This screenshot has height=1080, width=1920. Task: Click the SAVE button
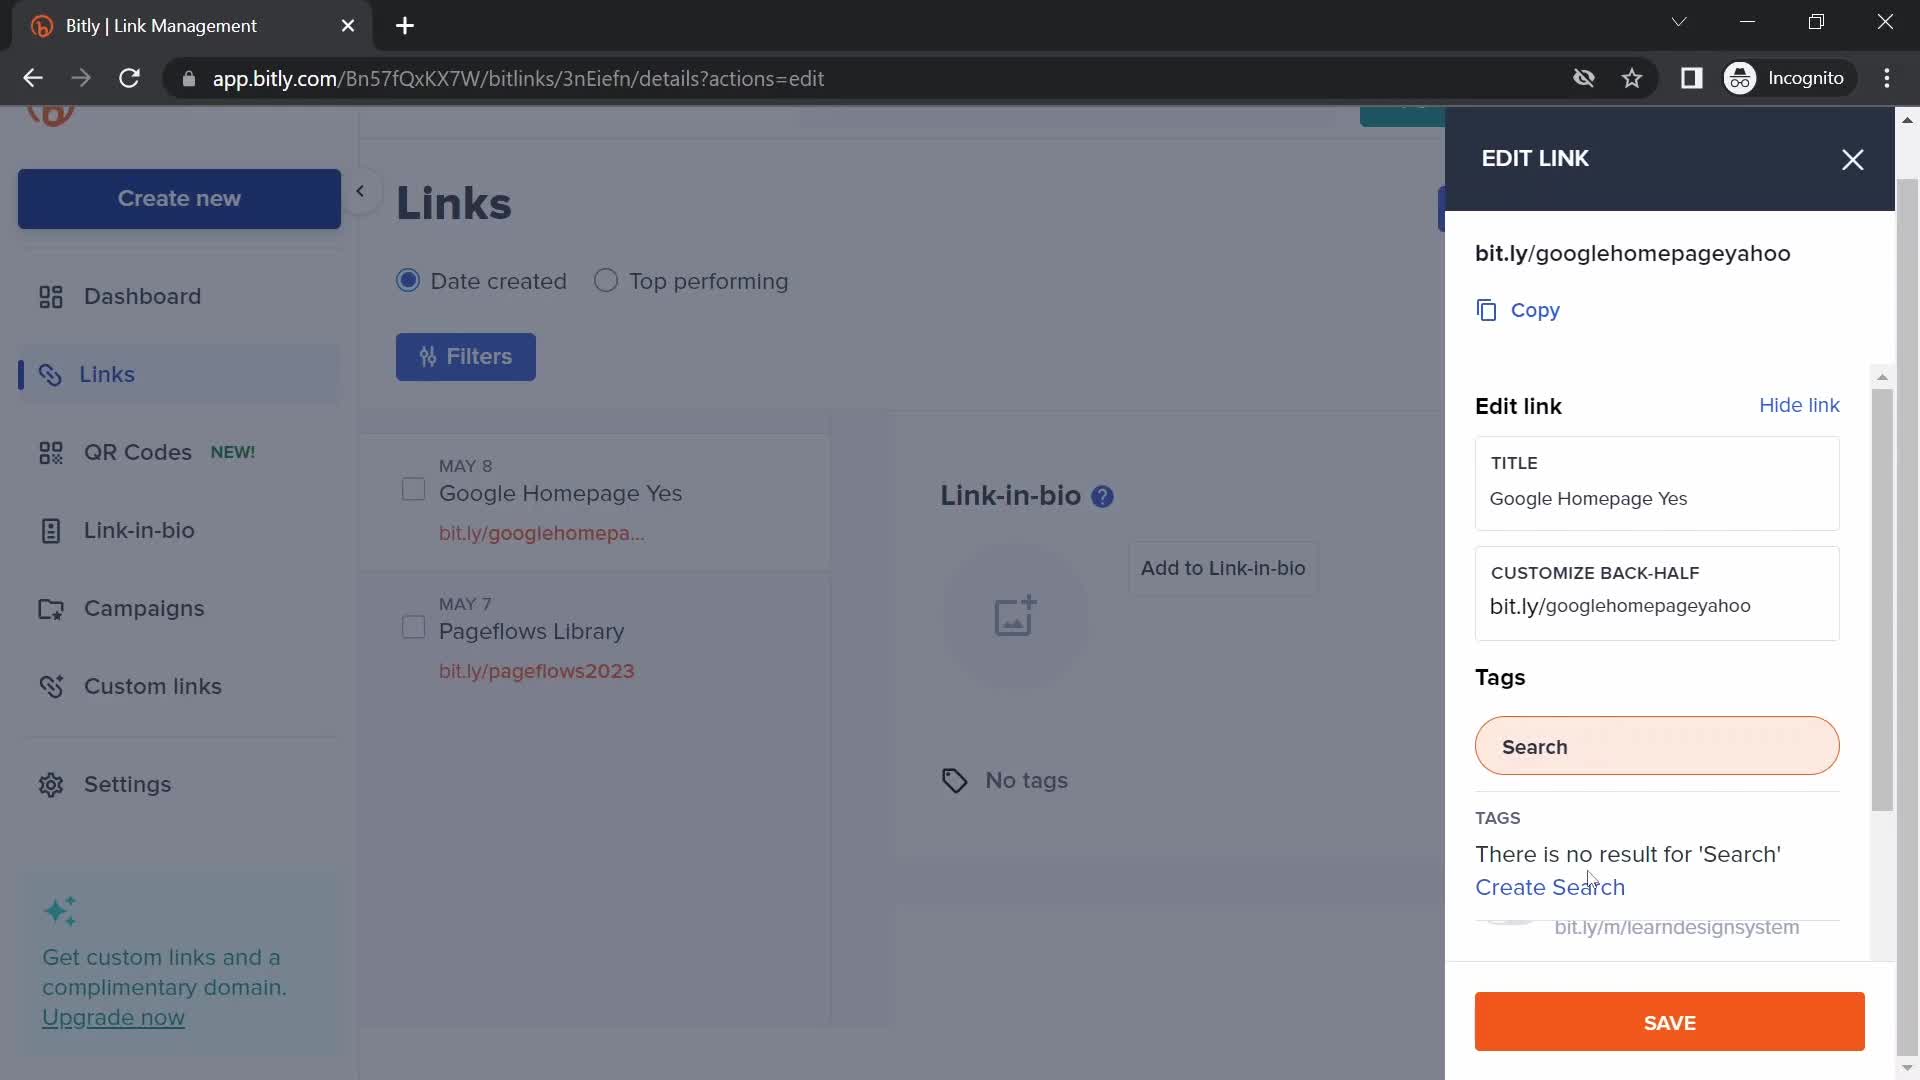1669,1022
